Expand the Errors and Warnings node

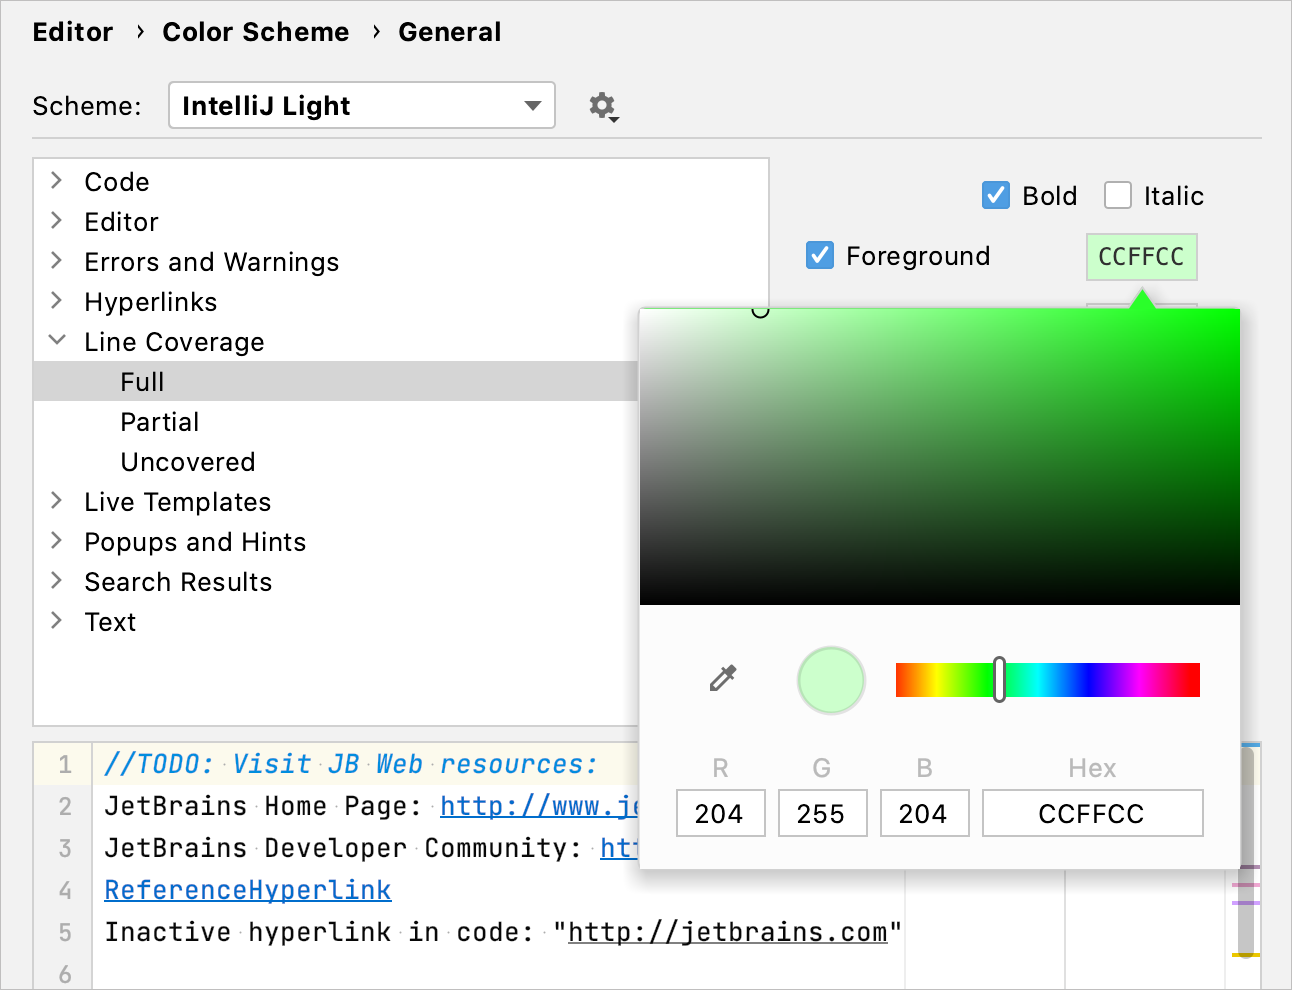pyautogui.click(x=57, y=261)
